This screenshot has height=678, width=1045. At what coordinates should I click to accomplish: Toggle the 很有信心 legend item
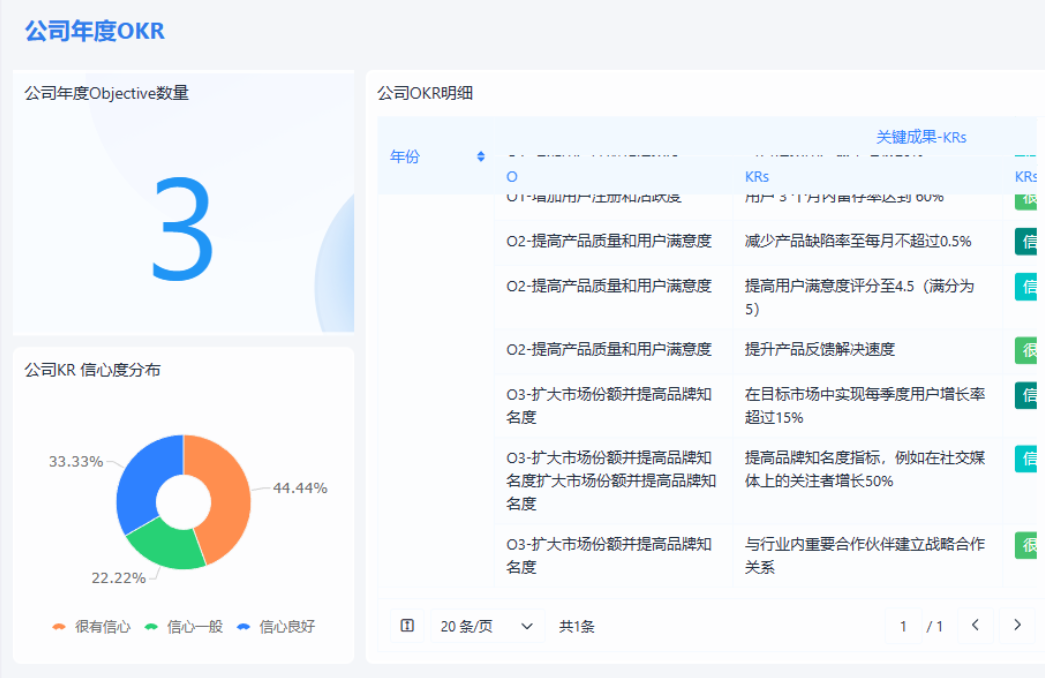click(92, 627)
